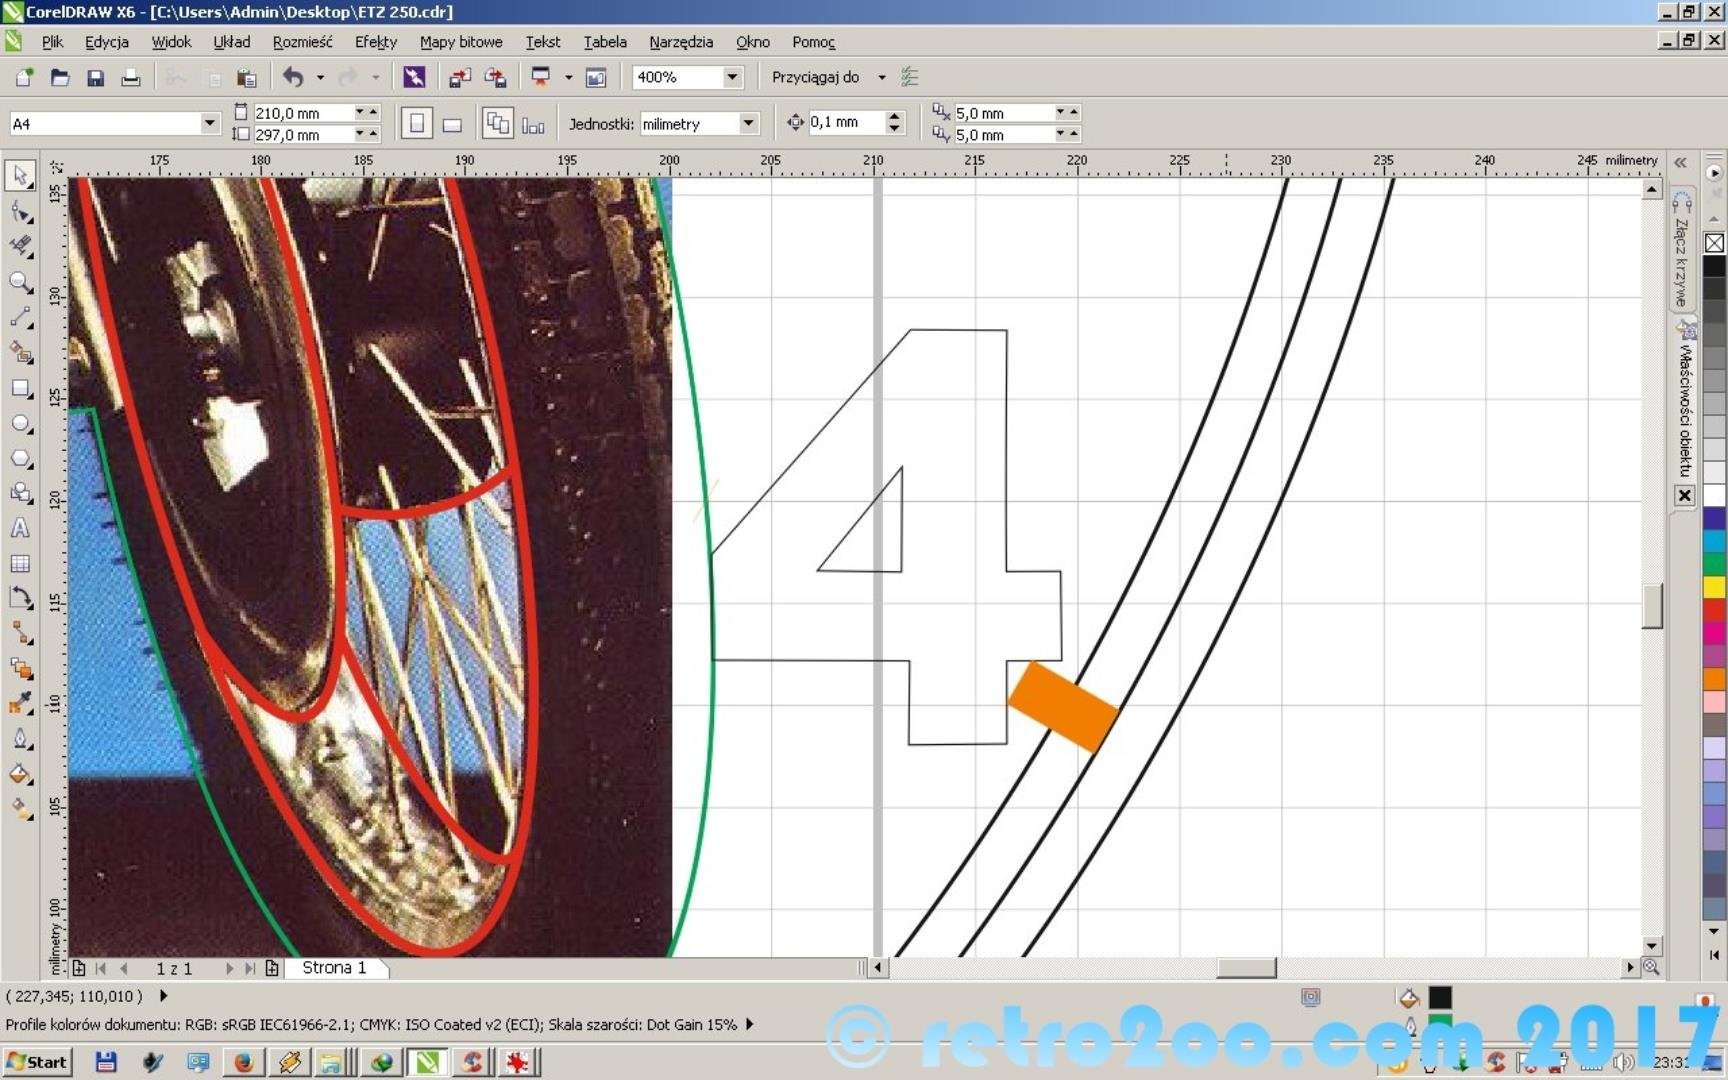This screenshot has width=1728, height=1080.
Task: Select the Text tool in toolbox
Action: pyautogui.click(x=20, y=529)
